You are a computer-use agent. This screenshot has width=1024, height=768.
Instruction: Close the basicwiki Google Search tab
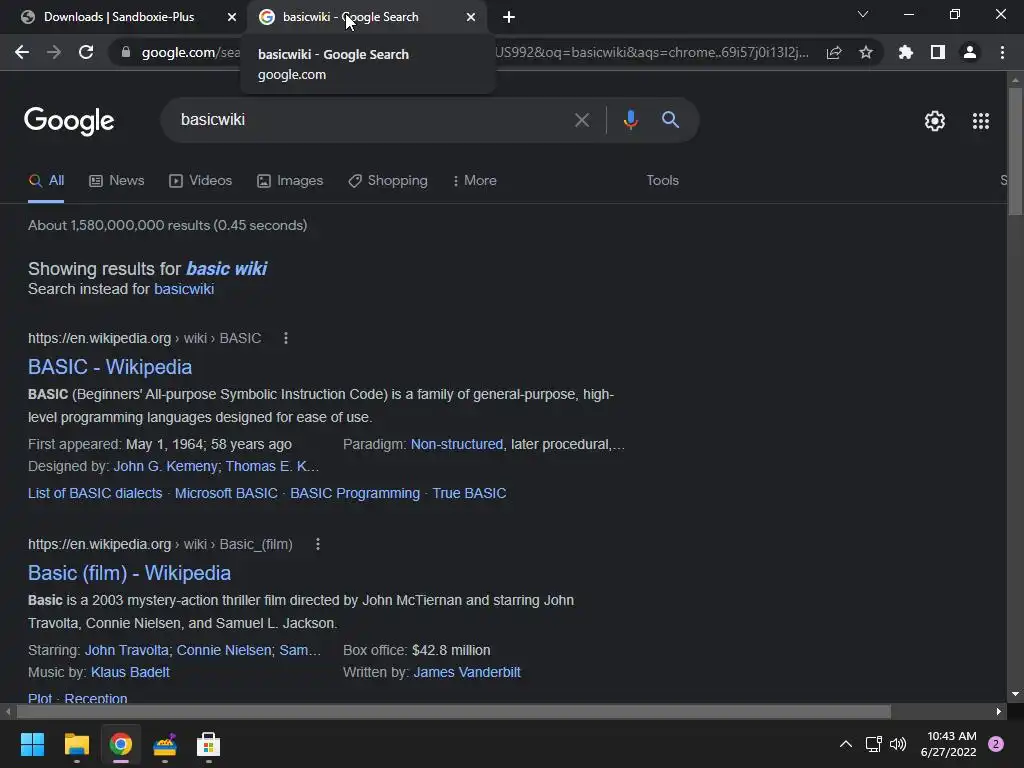click(x=471, y=17)
